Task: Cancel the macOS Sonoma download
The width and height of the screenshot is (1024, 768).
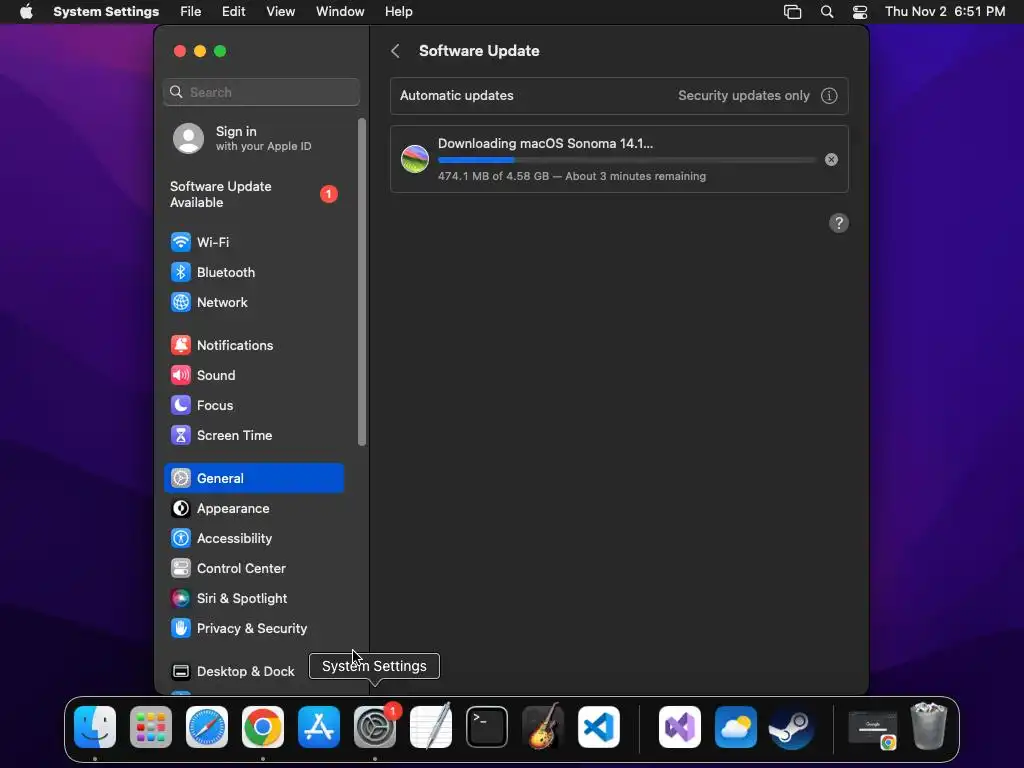Action: [x=831, y=159]
